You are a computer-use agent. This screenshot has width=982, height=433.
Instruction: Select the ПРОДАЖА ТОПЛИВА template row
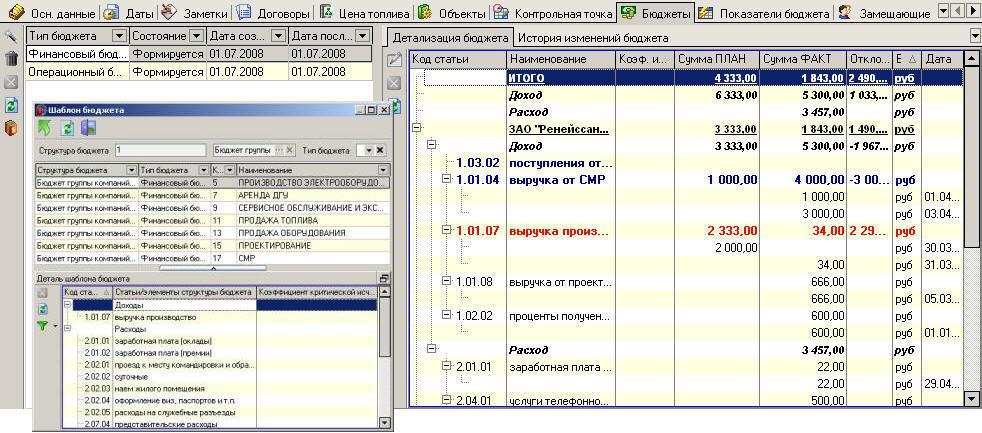click(x=212, y=221)
